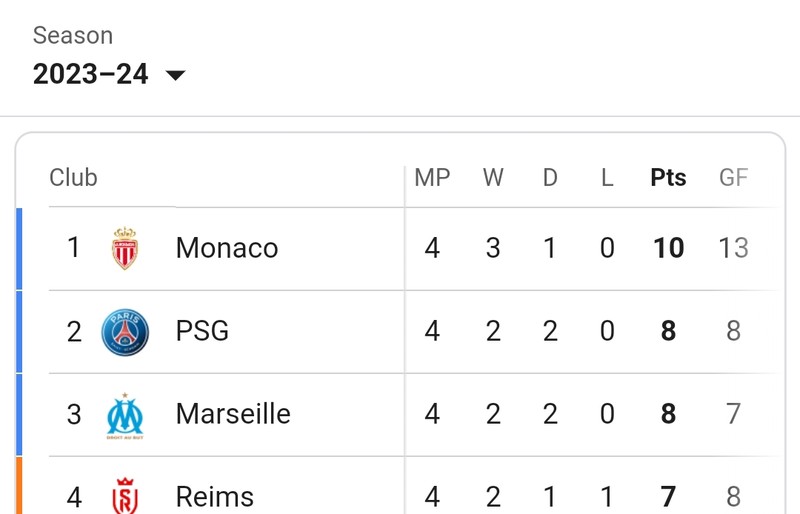Click the MP column header

coord(432,178)
